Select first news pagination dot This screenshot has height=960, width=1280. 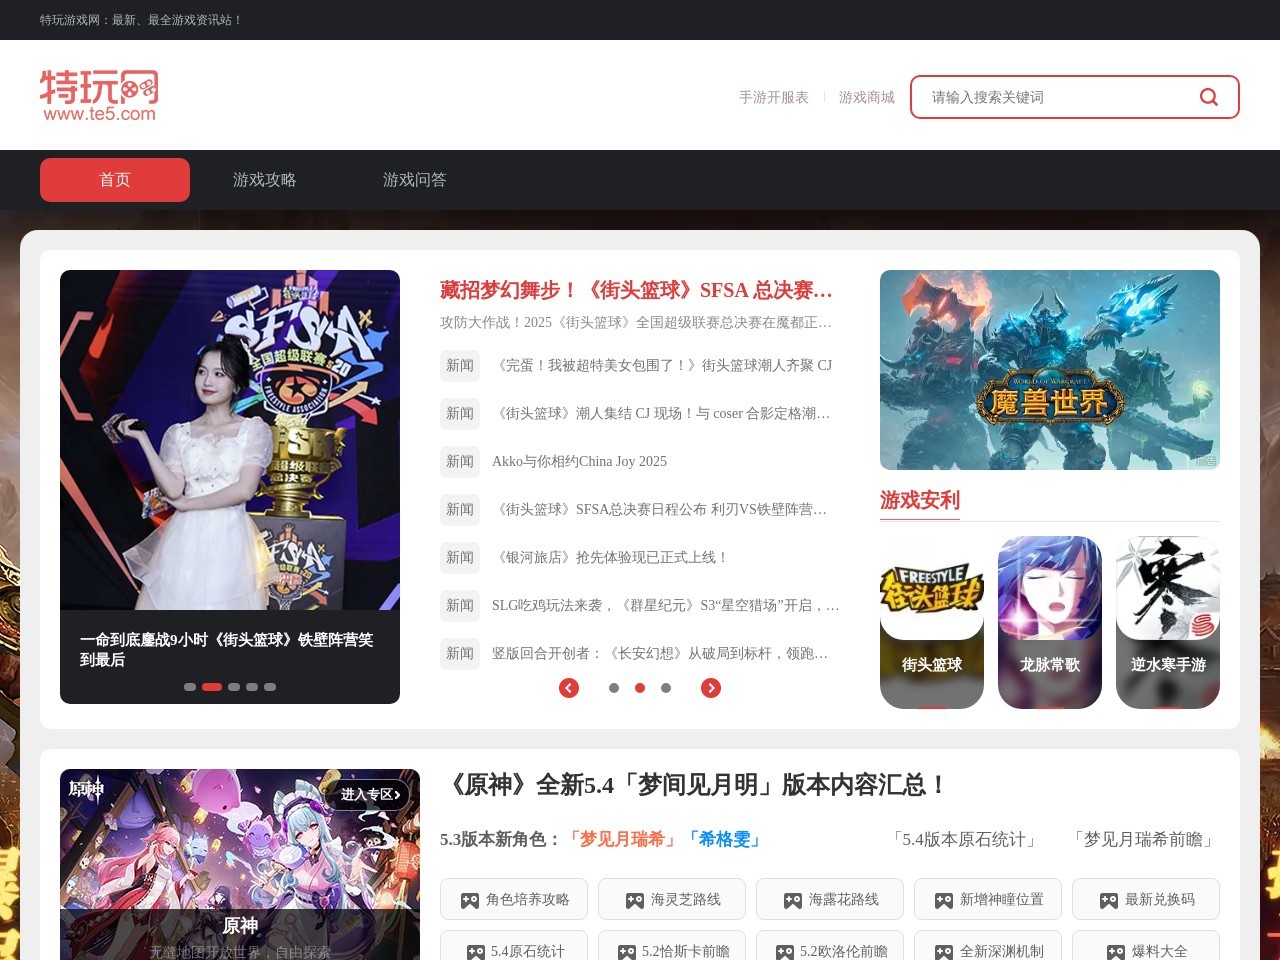pos(614,688)
